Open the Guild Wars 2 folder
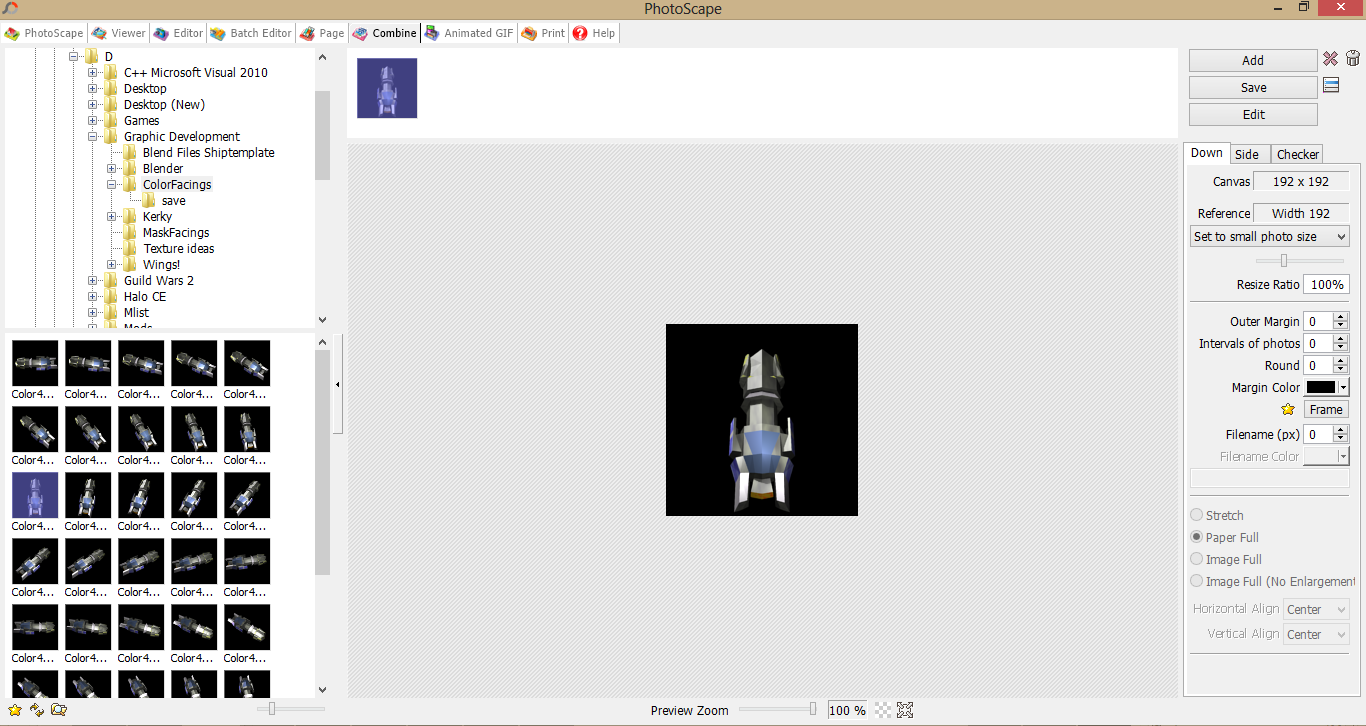Image resolution: width=1366 pixels, height=726 pixels. 159,280
